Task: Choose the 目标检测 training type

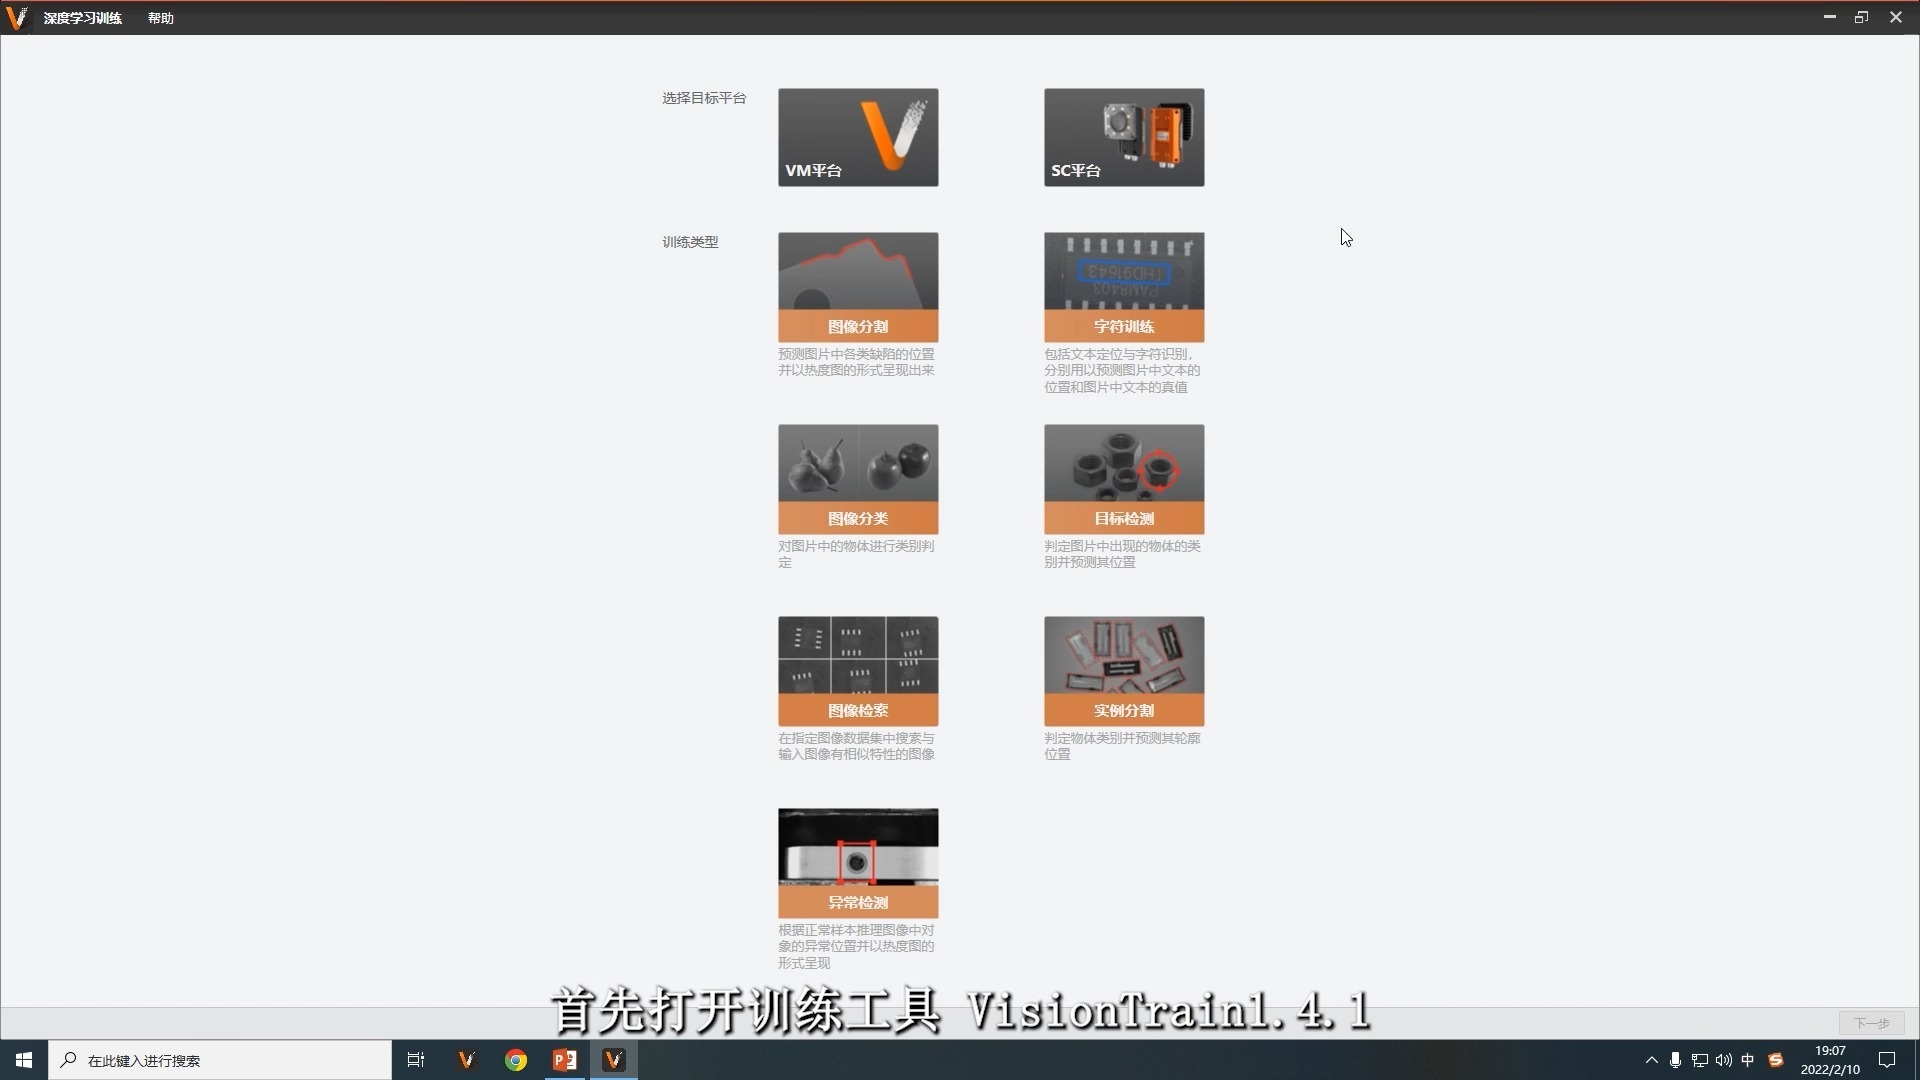Action: tap(1124, 479)
